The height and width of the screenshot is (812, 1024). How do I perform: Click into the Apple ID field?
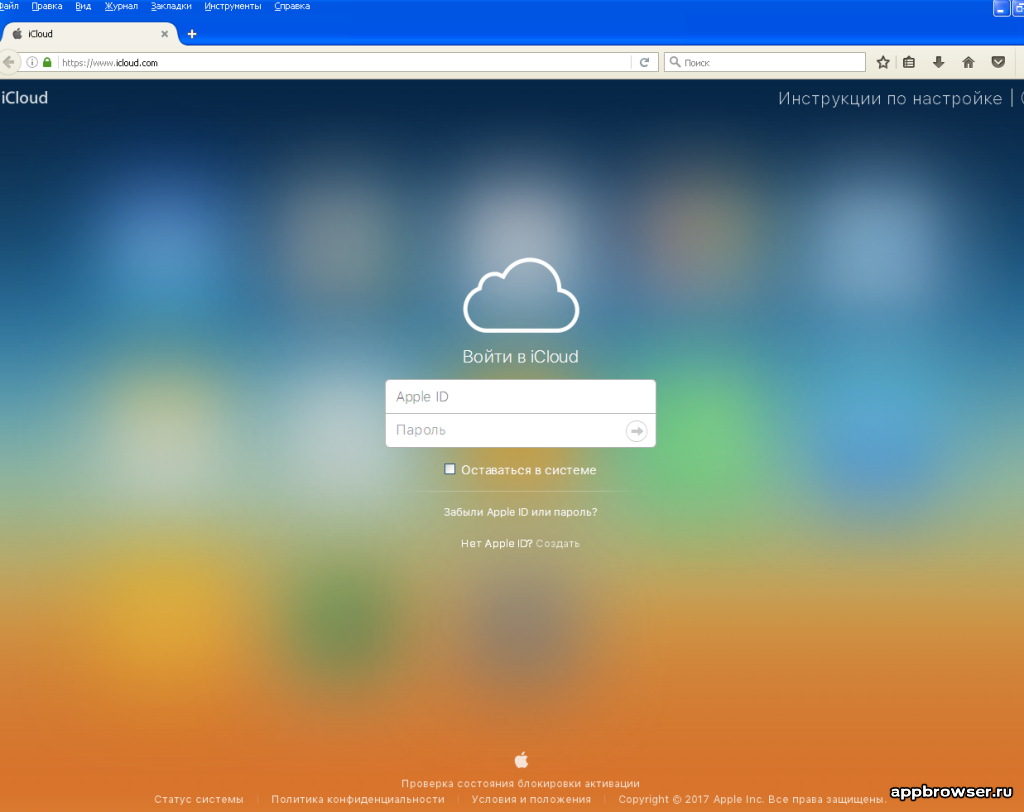(x=520, y=397)
